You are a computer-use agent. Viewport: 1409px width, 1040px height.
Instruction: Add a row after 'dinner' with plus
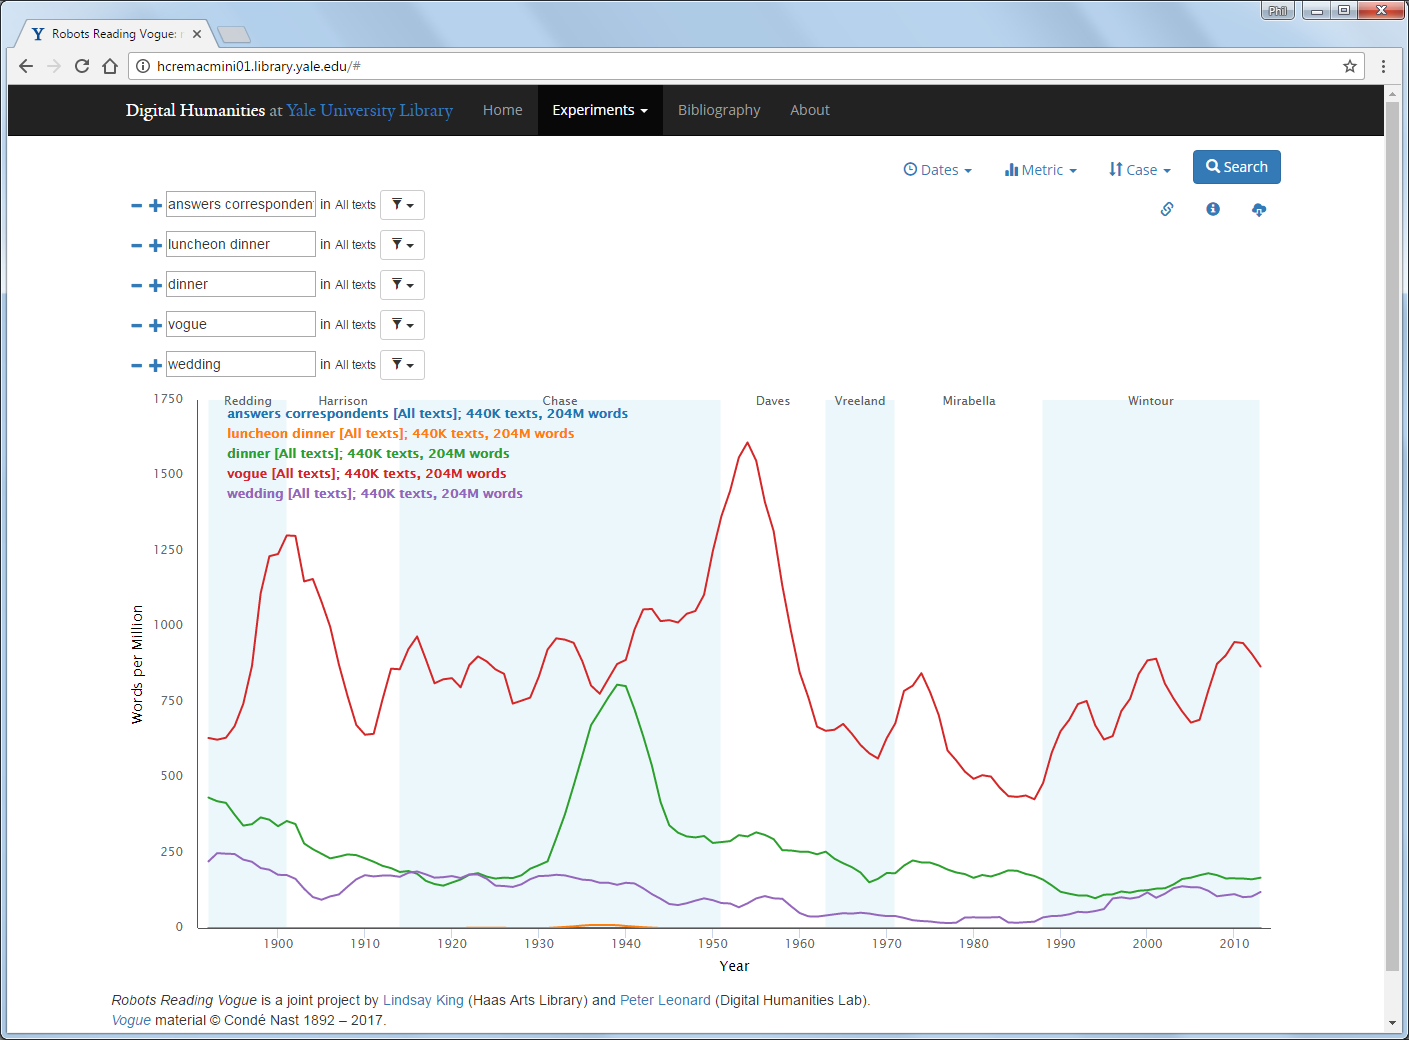point(155,285)
